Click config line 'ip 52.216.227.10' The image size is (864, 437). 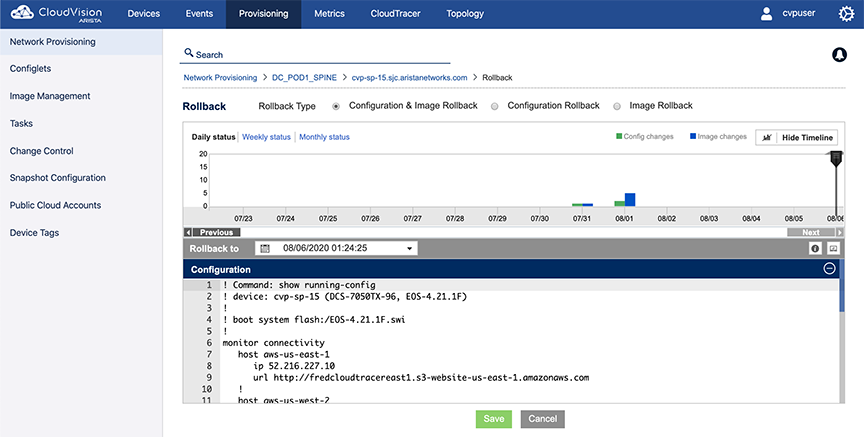click(x=294, y=366)
